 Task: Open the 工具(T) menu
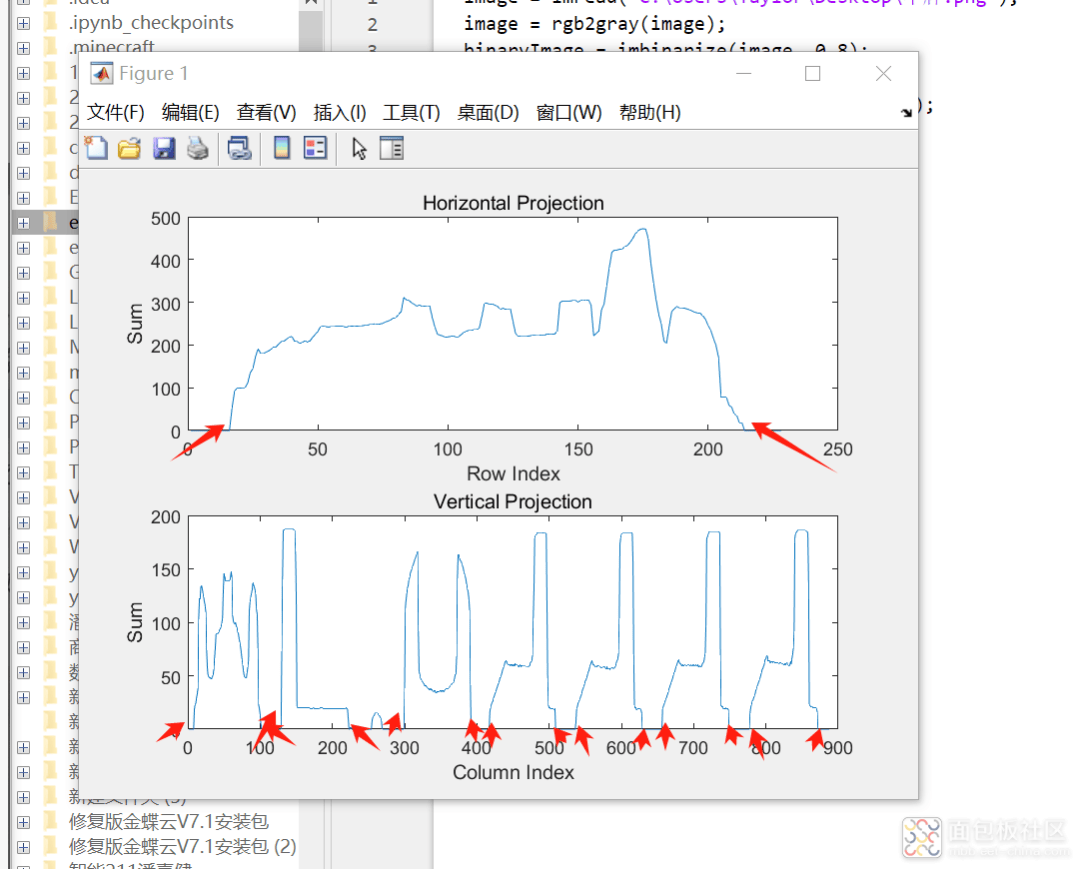tap(411, 113)
